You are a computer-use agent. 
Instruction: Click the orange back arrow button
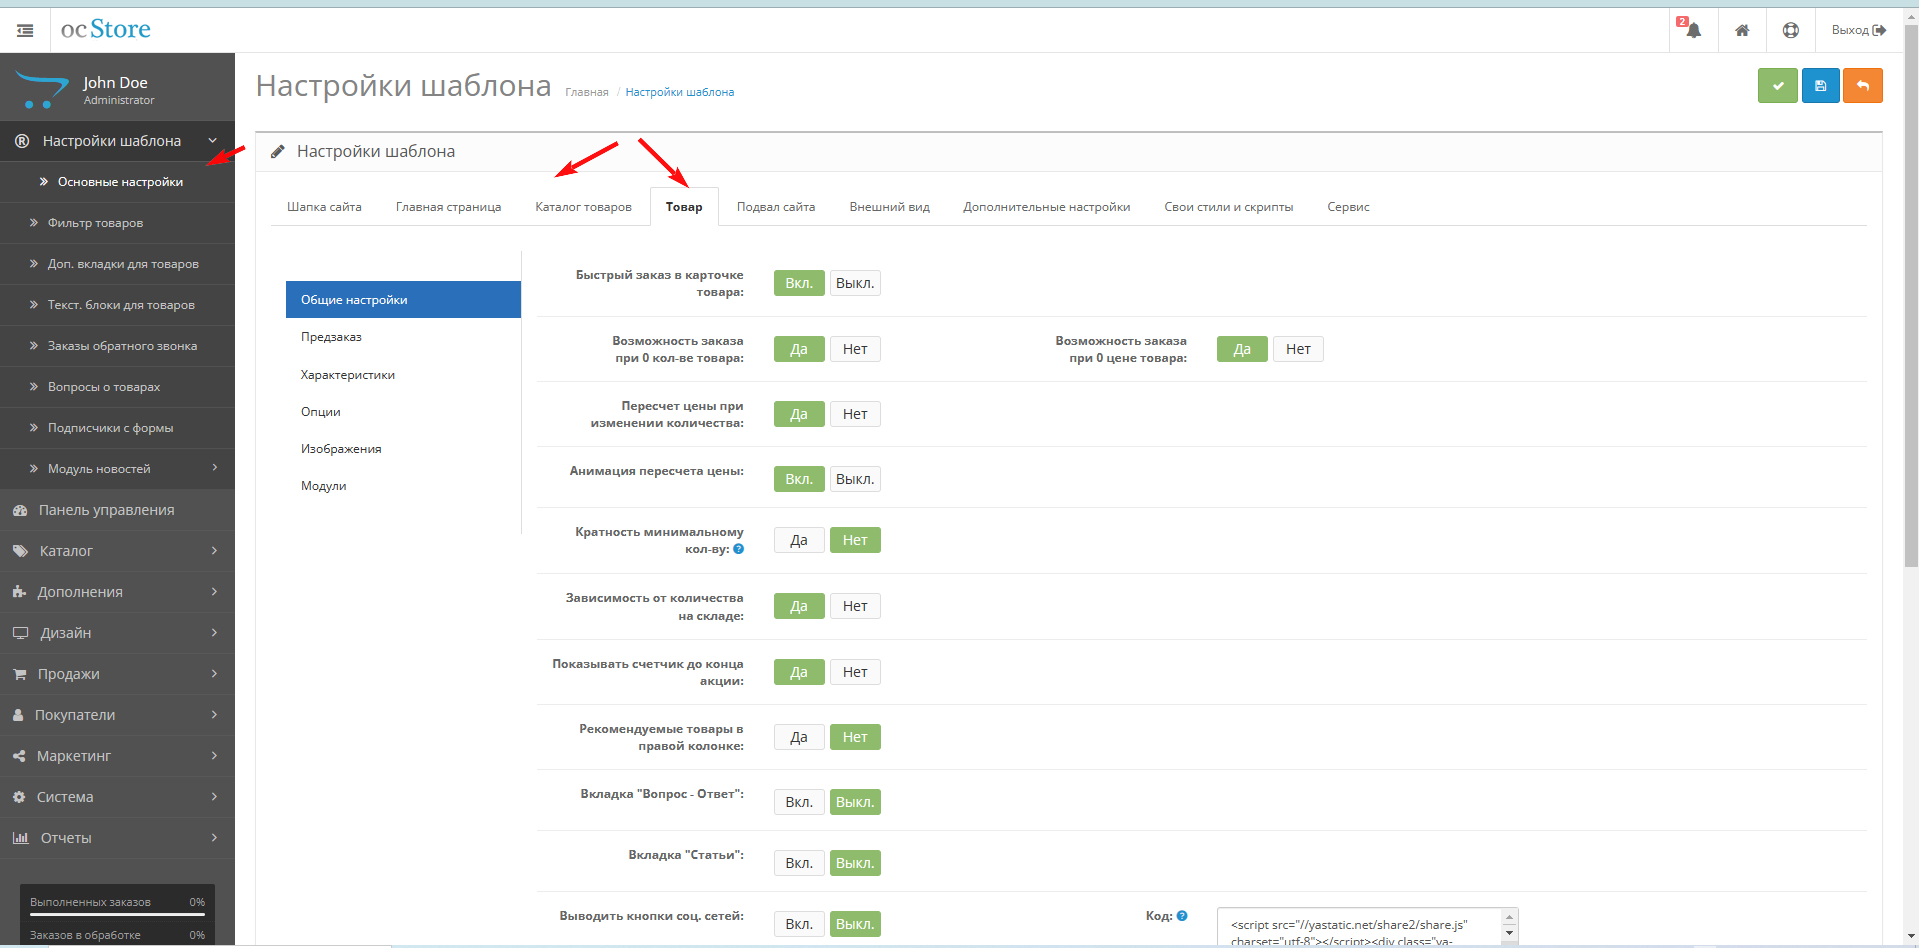tap(1863, 86)
